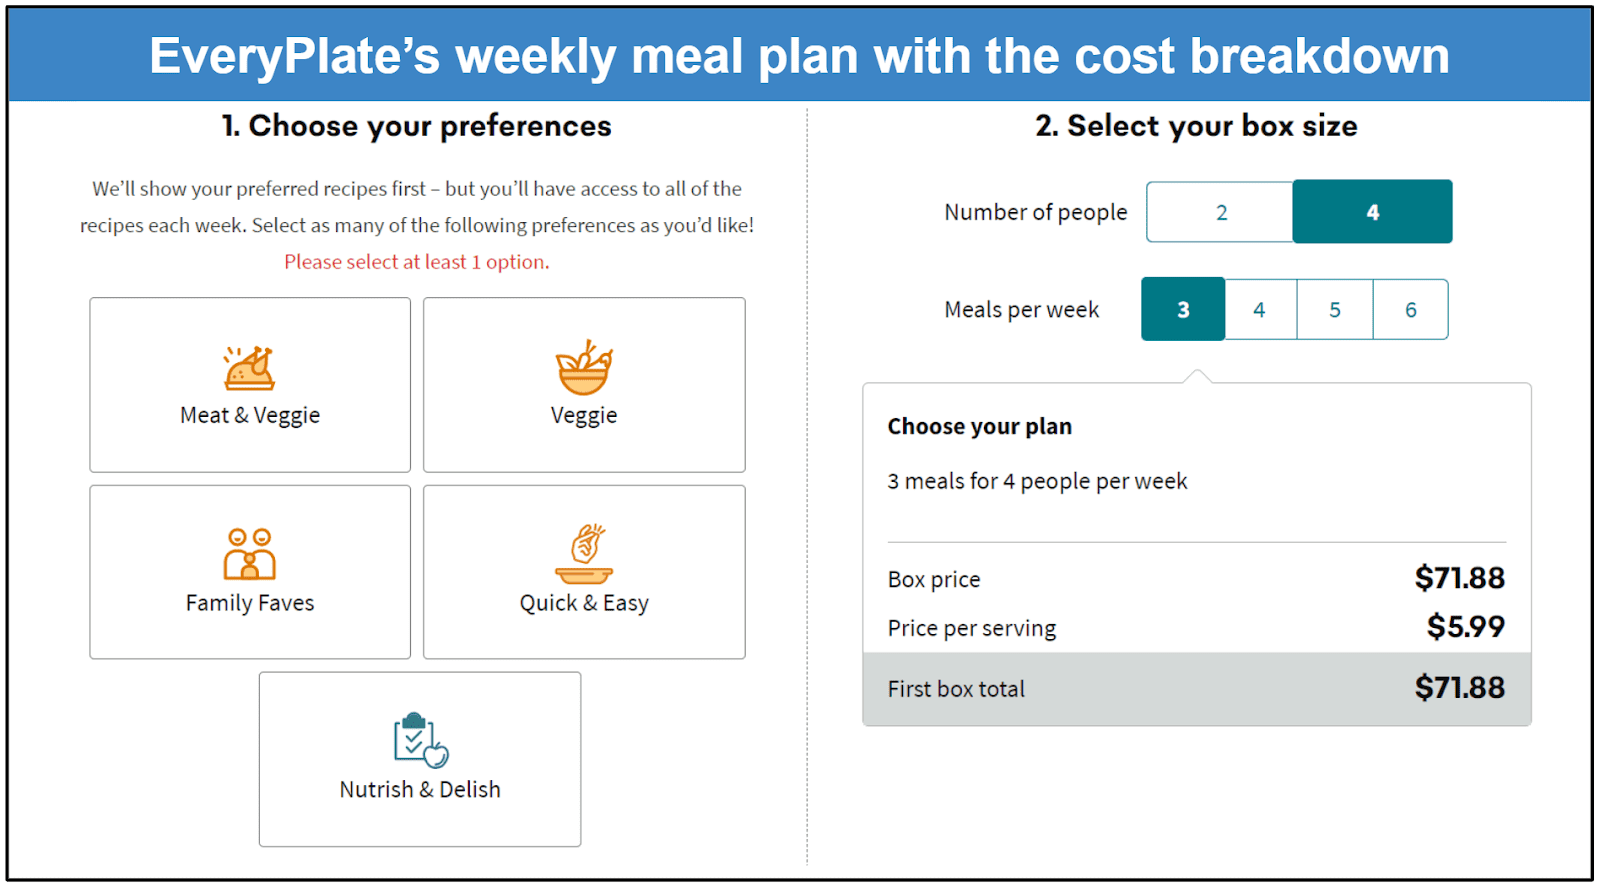This screenshot has height=888, width=1600.
Task: Click the Box price amount $71.88
Action: (1459, 578)
